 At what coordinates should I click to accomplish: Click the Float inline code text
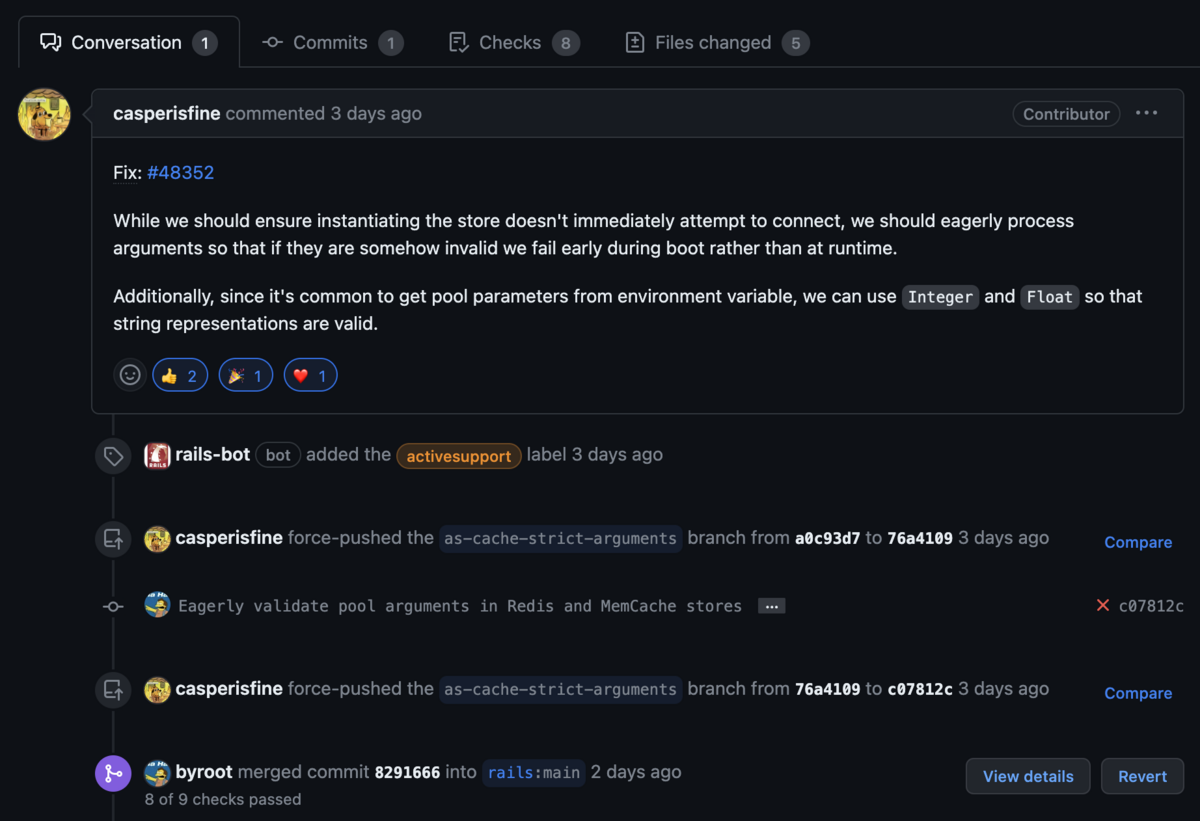click(x=1050, y=297)
